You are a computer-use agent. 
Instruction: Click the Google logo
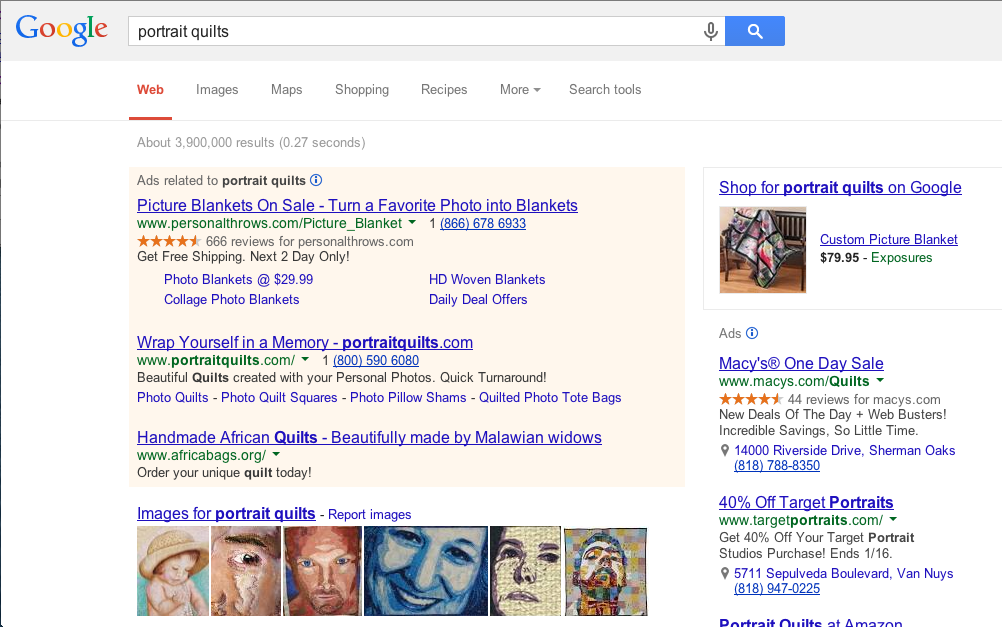point(62,30)
